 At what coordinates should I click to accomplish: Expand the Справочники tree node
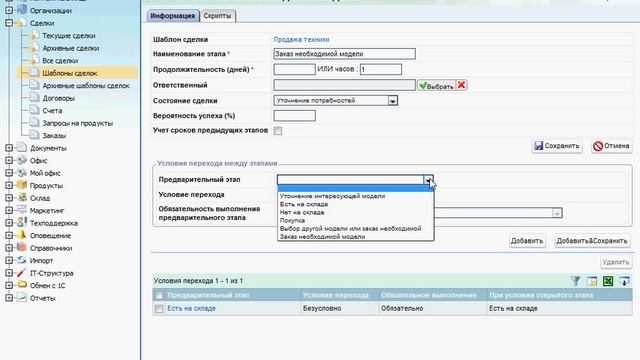coord(9,248)
